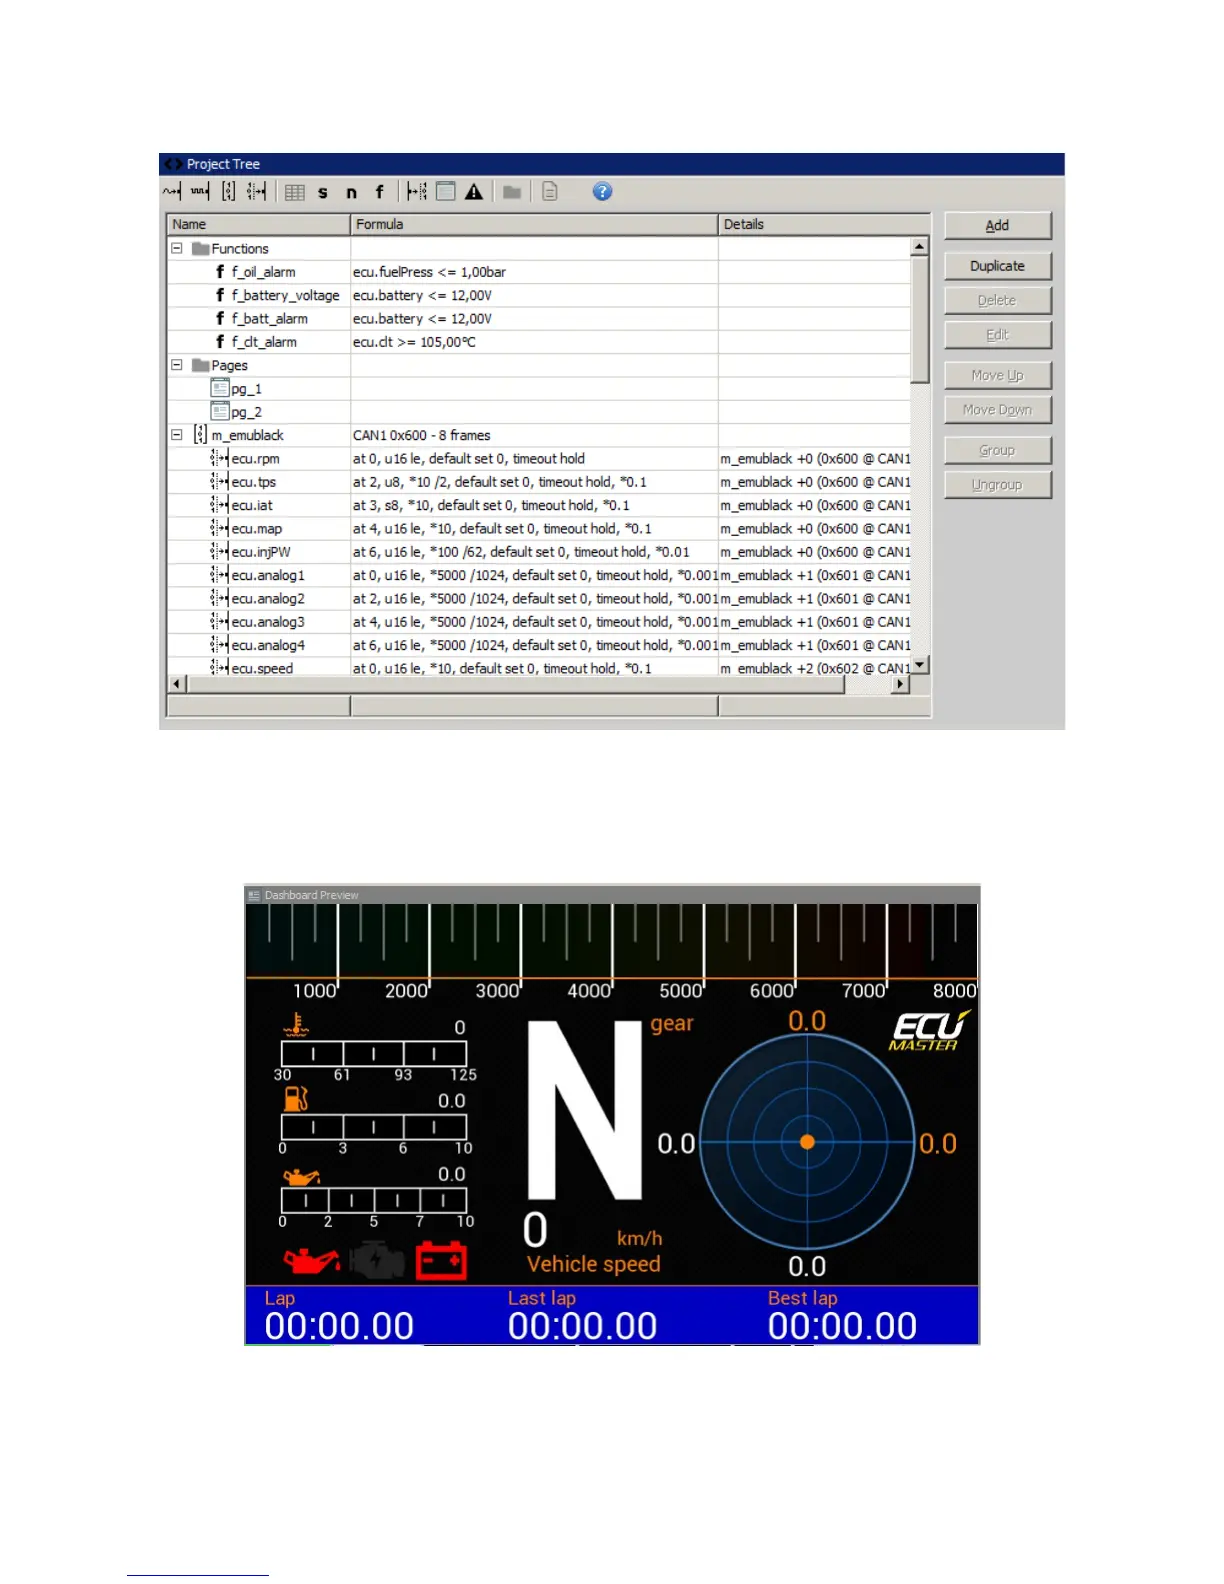Select the ecu.rpm channel row
1224x1584 pixels.
(x=255, y=459)
